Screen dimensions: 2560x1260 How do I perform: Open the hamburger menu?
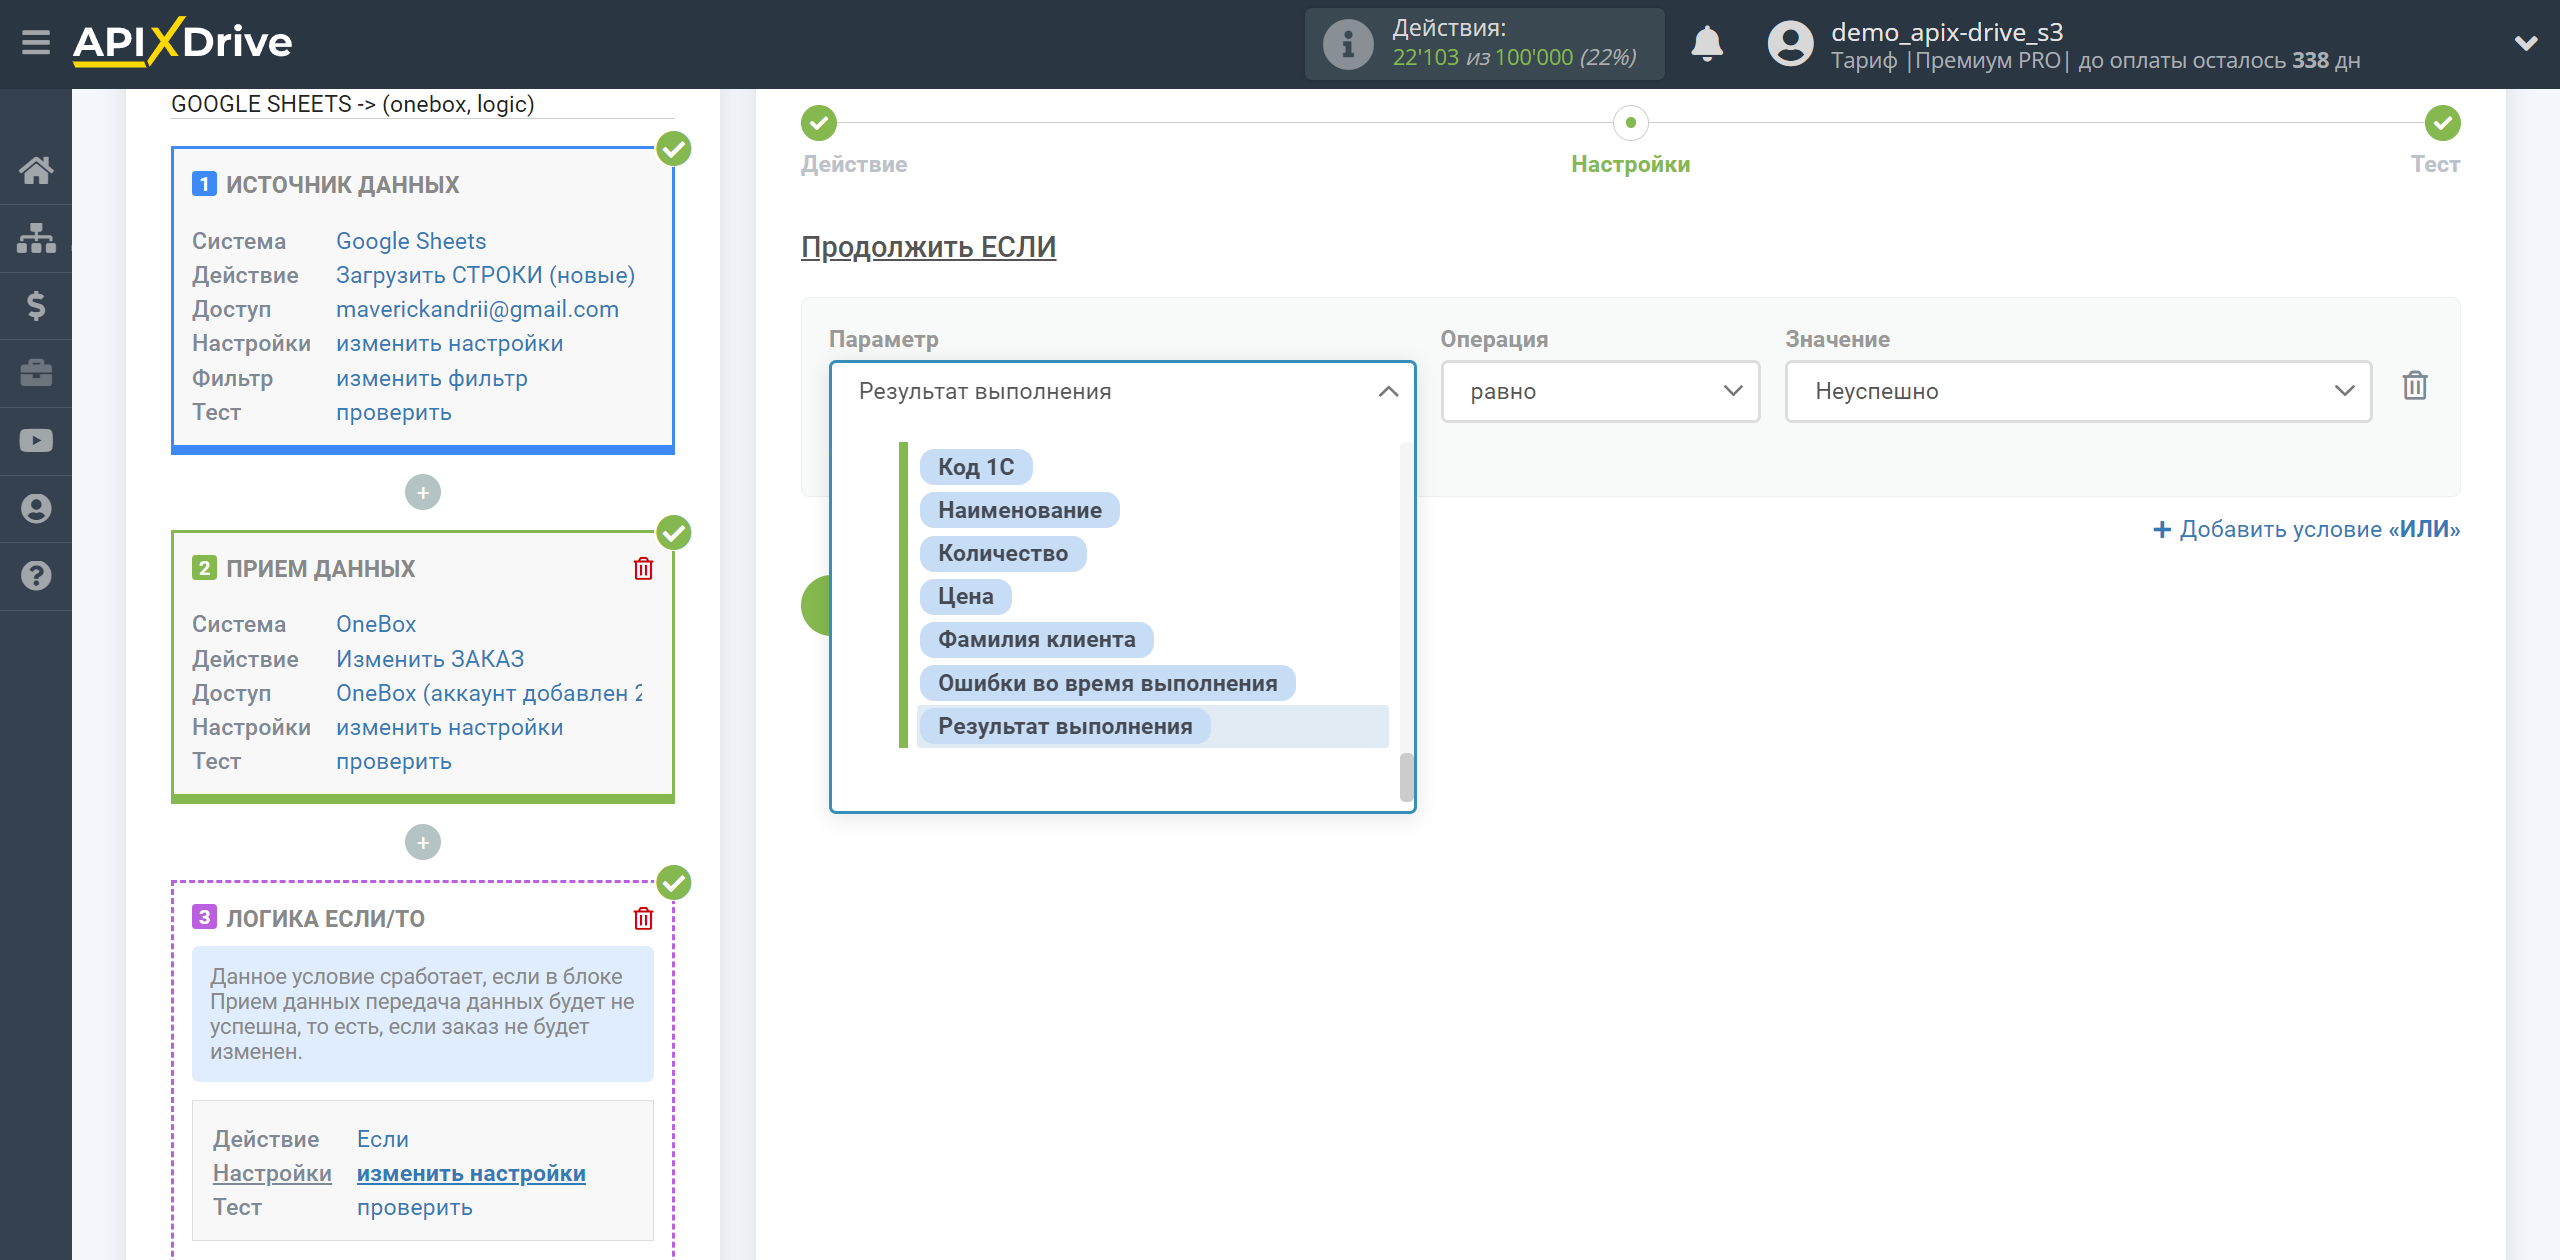[36, 43]
